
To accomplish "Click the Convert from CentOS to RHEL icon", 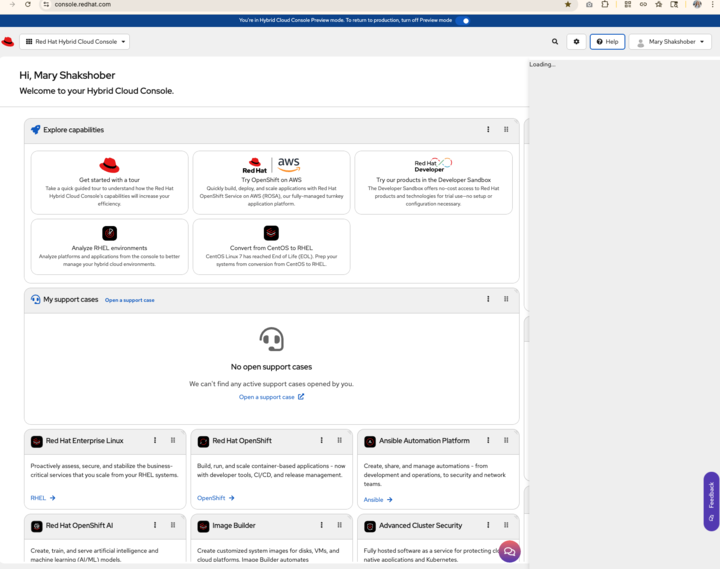I will click(x=271, y=233).
